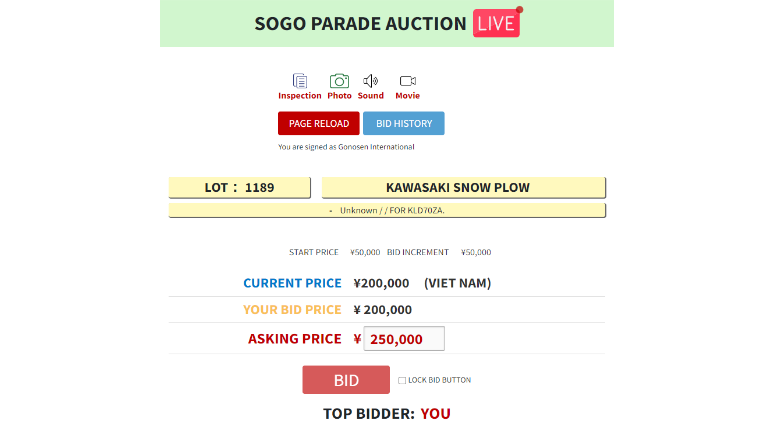This screenshot has height=437, width=770.
Task: Click the BID INCREMENT ¥50,000 text
Action: coord(439,252)
